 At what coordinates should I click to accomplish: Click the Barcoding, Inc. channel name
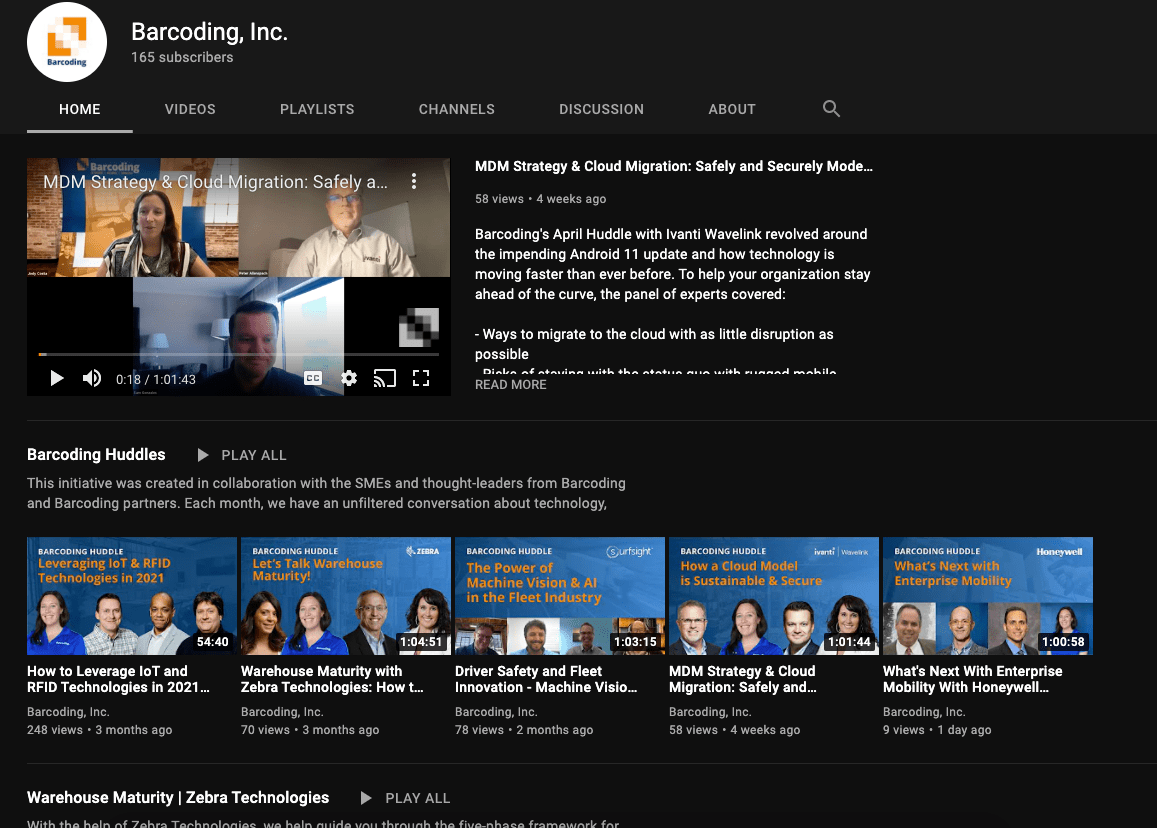coord(210,32)
